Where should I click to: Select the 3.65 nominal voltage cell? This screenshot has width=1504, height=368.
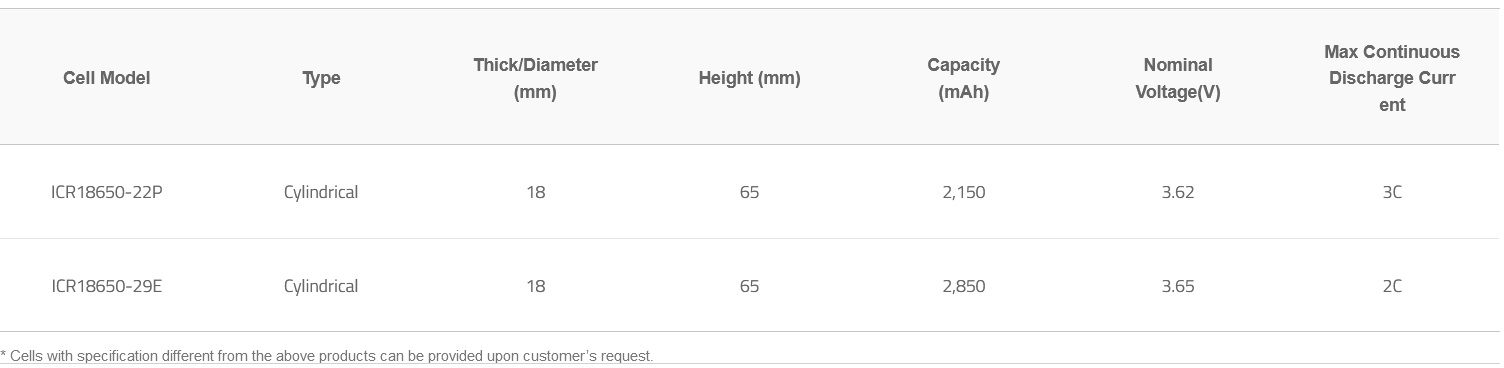click(x=1178, y=286)
